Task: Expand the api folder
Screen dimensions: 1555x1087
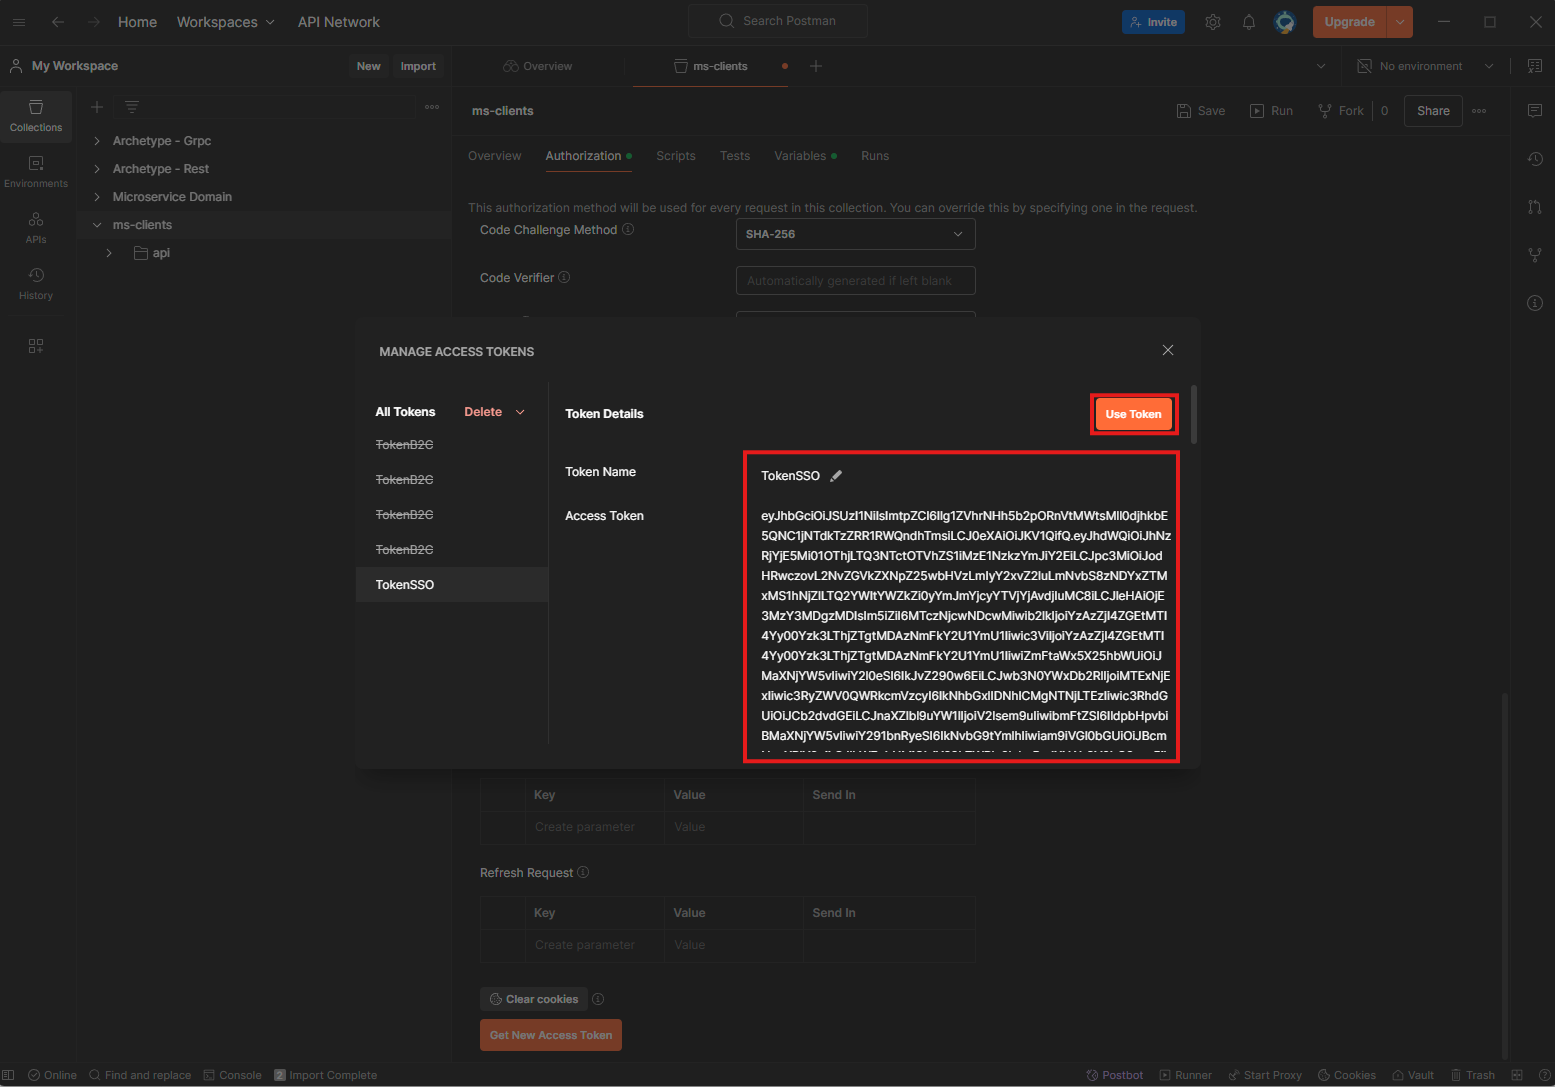Action: pos(109,253)
